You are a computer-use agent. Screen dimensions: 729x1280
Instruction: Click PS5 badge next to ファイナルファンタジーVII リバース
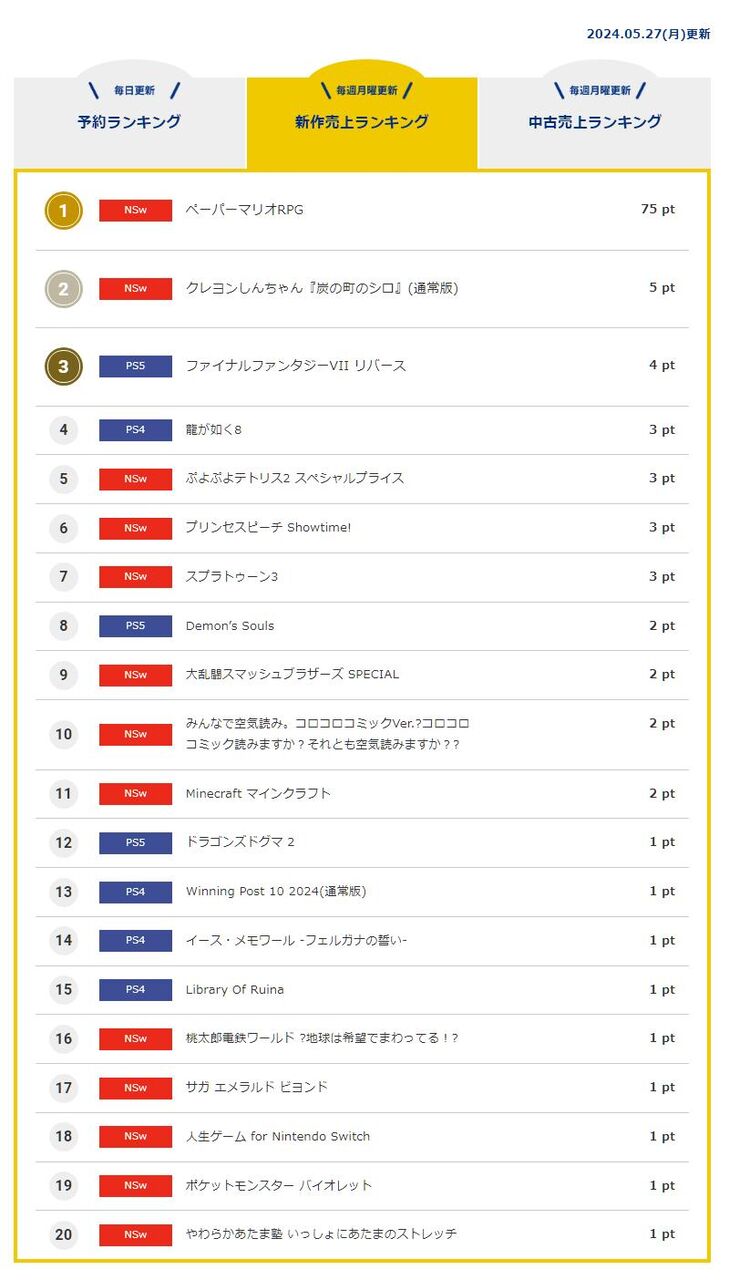pyautogui.click(x=135, y=366)
